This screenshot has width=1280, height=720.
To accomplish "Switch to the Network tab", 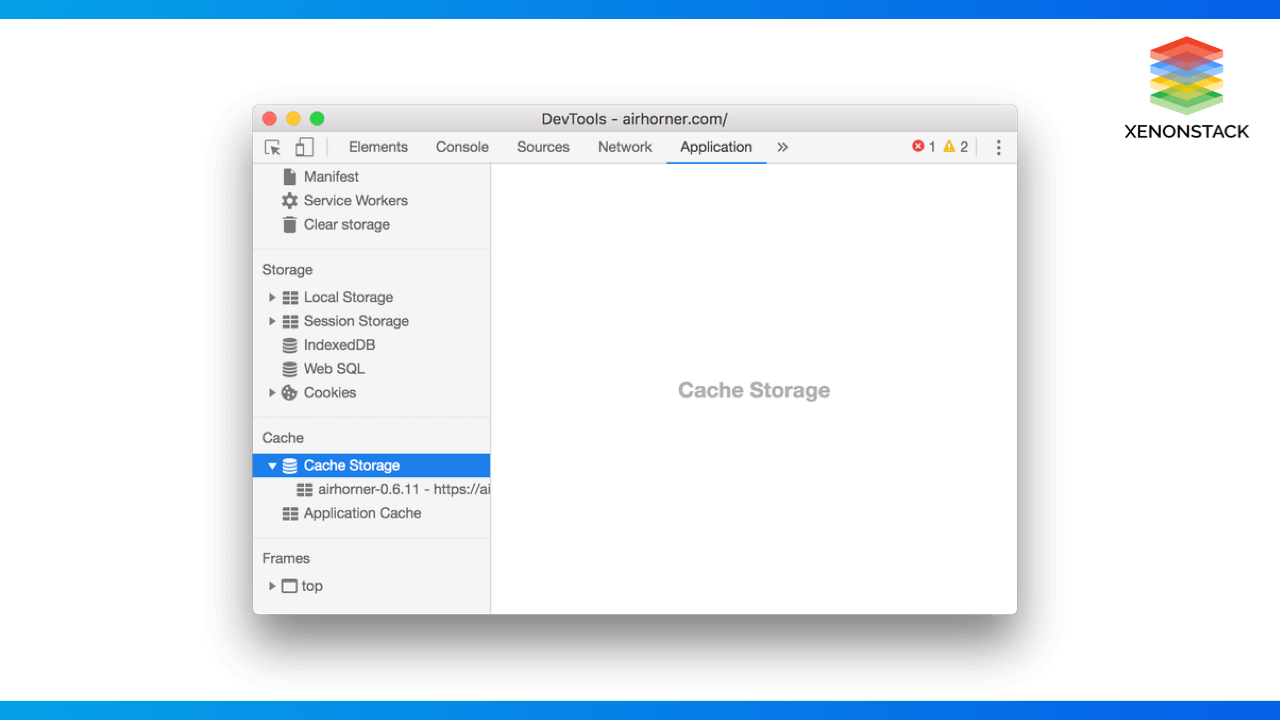I will 624,146.
